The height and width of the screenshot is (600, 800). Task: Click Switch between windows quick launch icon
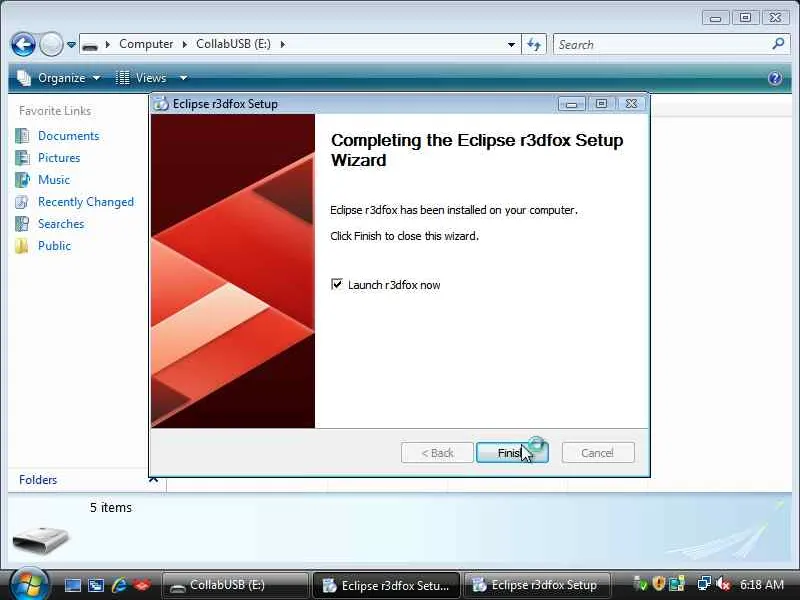[x=96, y=585]
